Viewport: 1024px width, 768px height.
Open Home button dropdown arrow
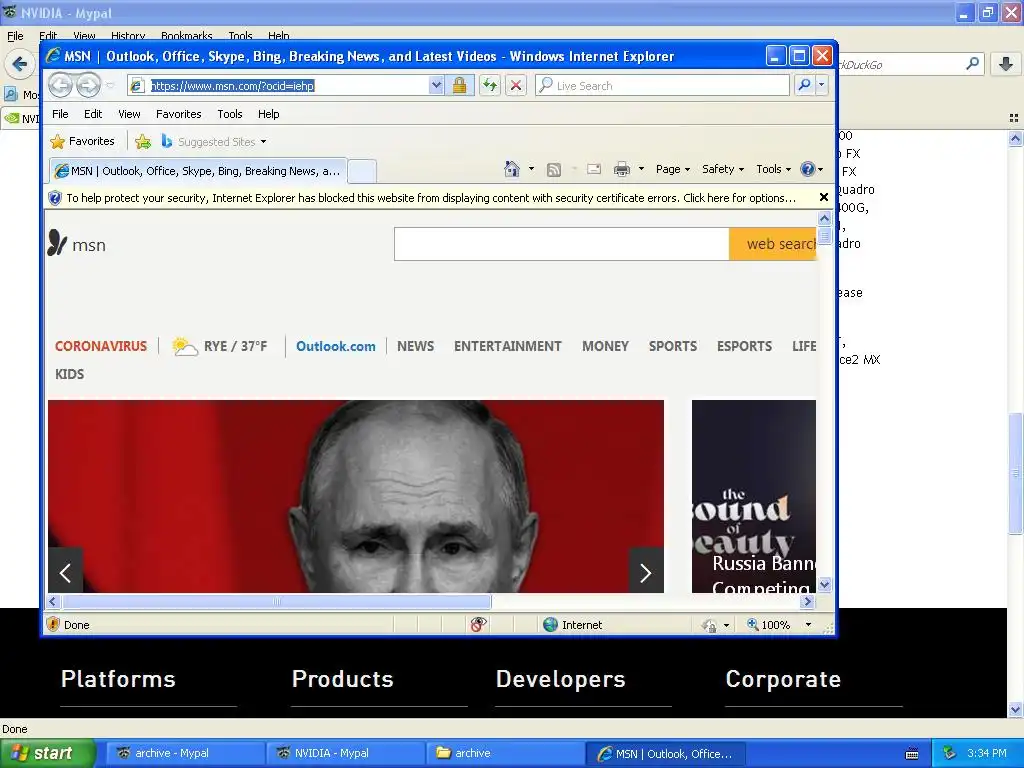click(x=531, y=169)
